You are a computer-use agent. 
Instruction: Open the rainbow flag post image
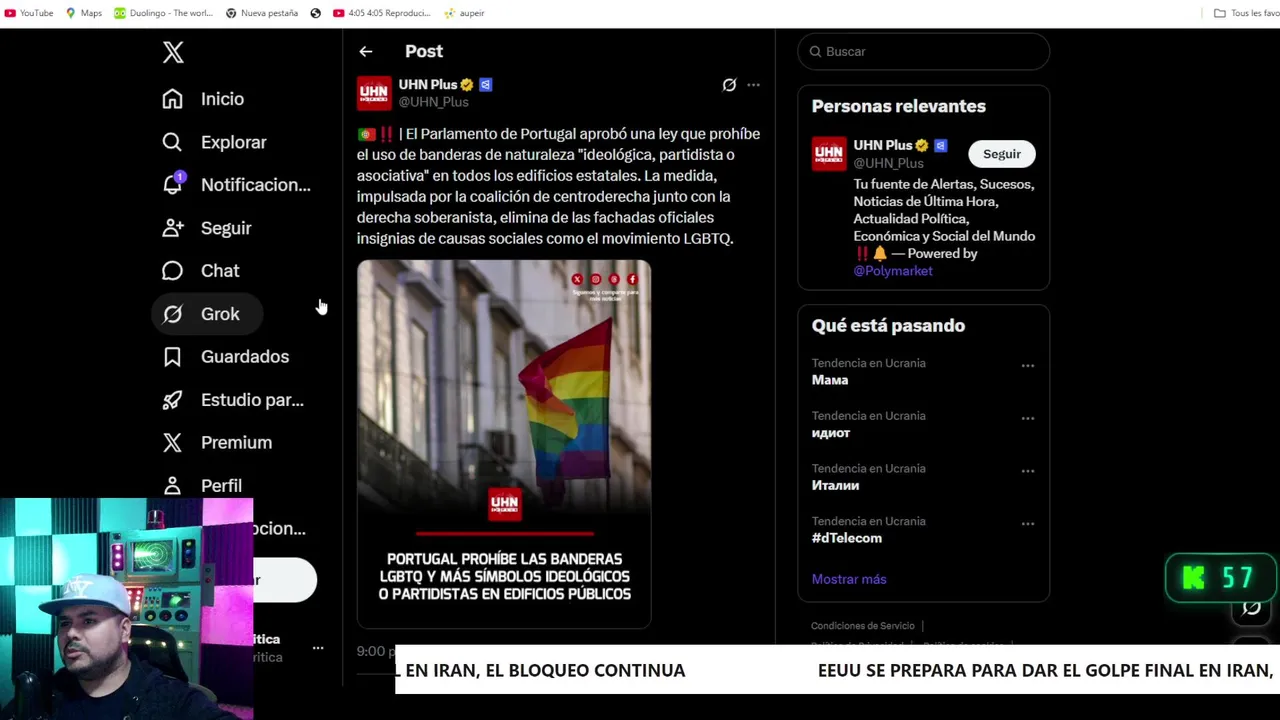tap(504, 444)
